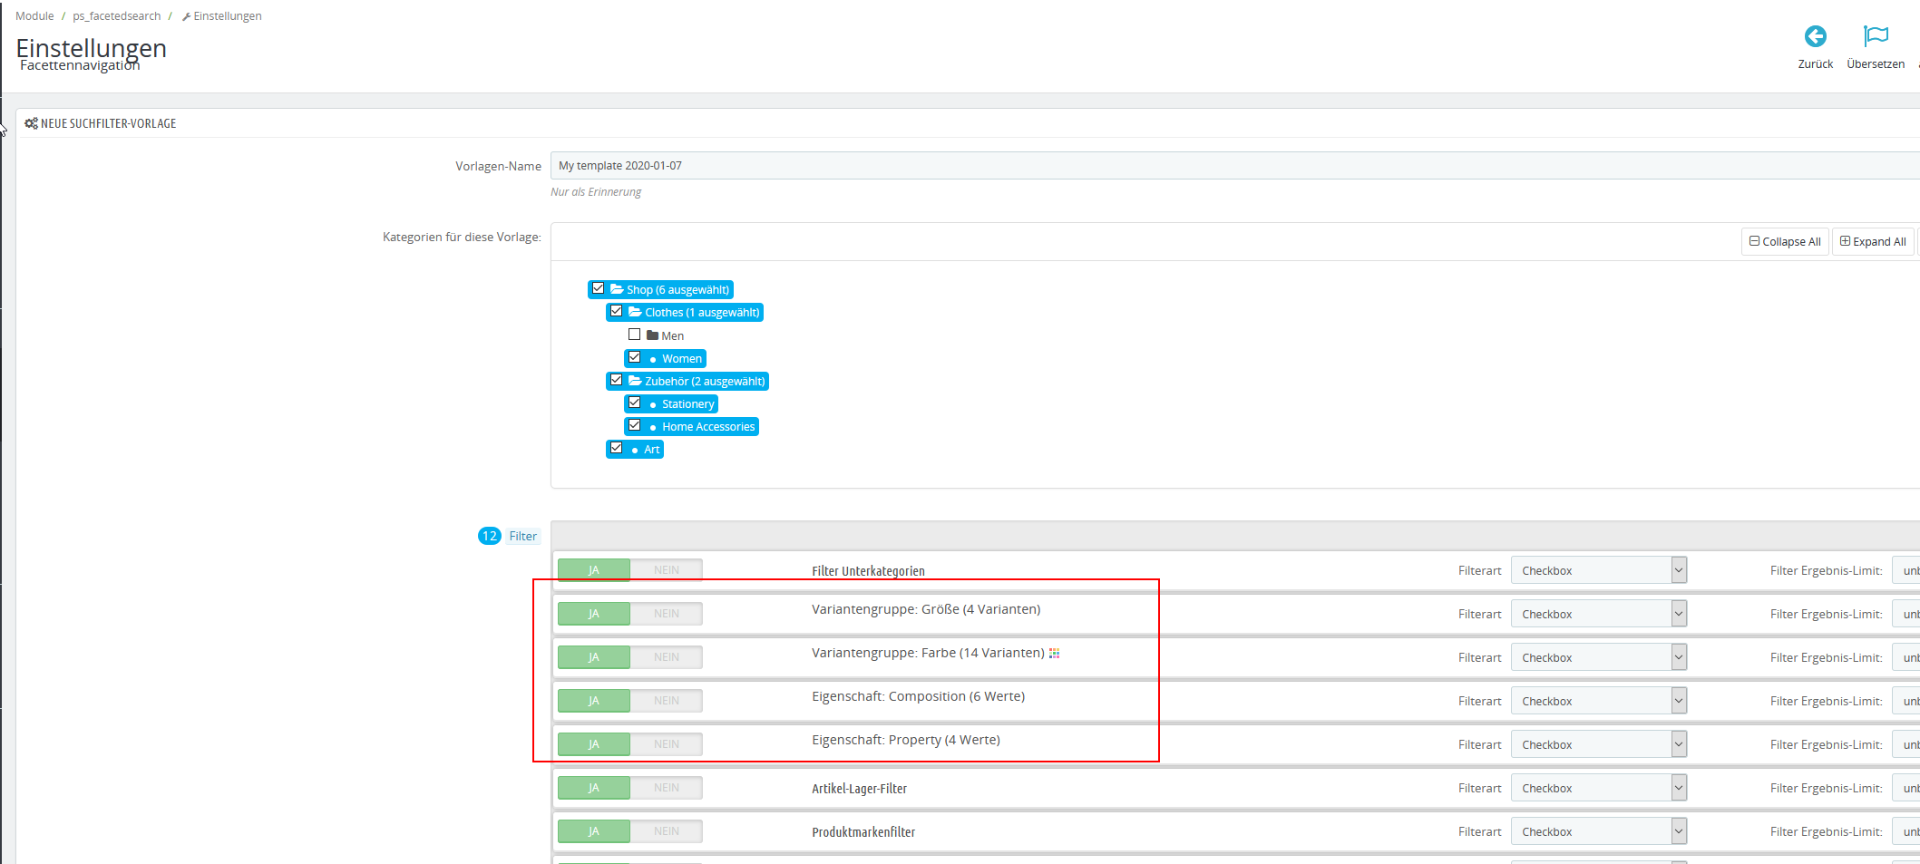Screen dimensions: 1920x864
Task: Switch Produktmarkenfilter to NEIN
Action: point(666,831)
